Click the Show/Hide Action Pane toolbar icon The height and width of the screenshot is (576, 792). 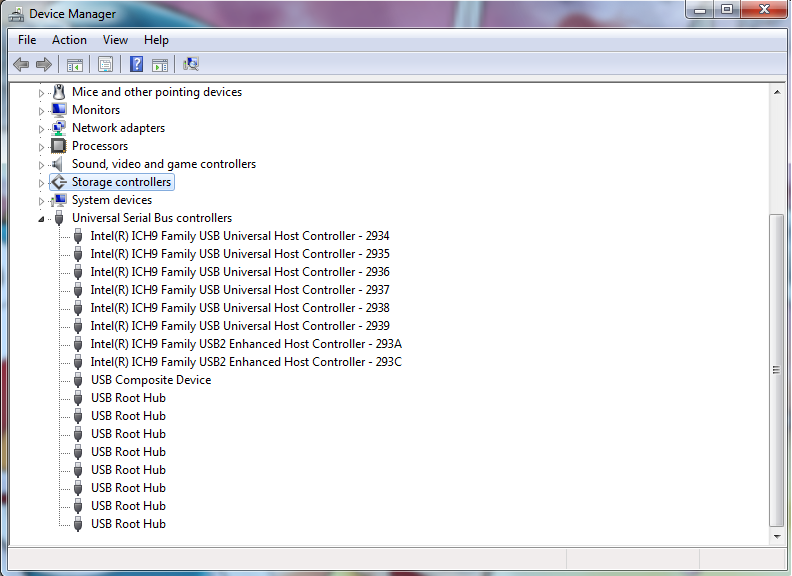tap(160, 65)
